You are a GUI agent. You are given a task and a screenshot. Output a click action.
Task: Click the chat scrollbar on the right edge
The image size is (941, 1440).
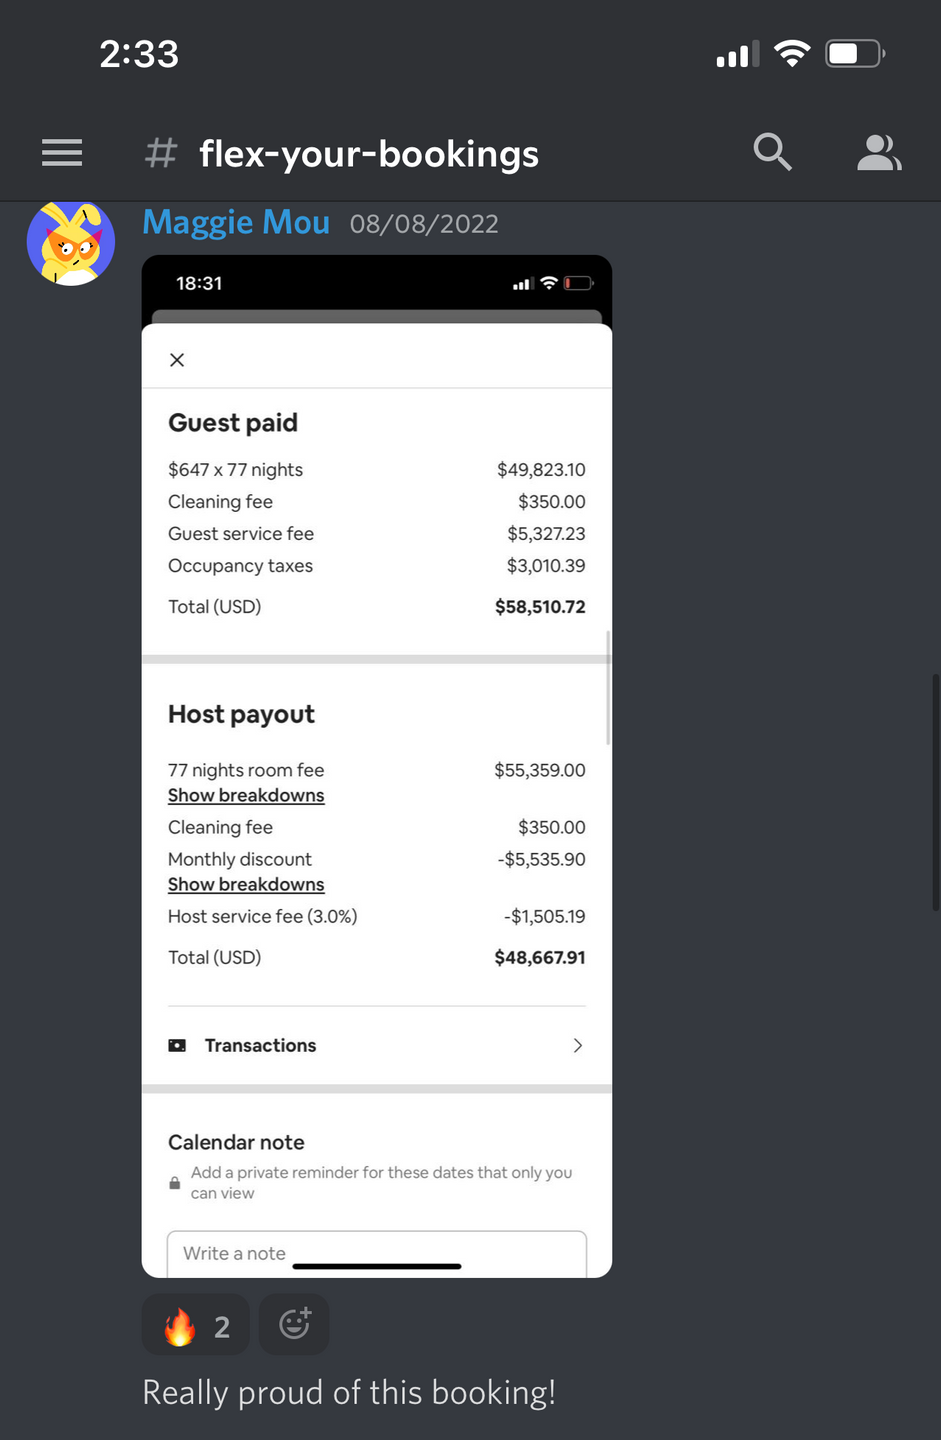(935, 790)
